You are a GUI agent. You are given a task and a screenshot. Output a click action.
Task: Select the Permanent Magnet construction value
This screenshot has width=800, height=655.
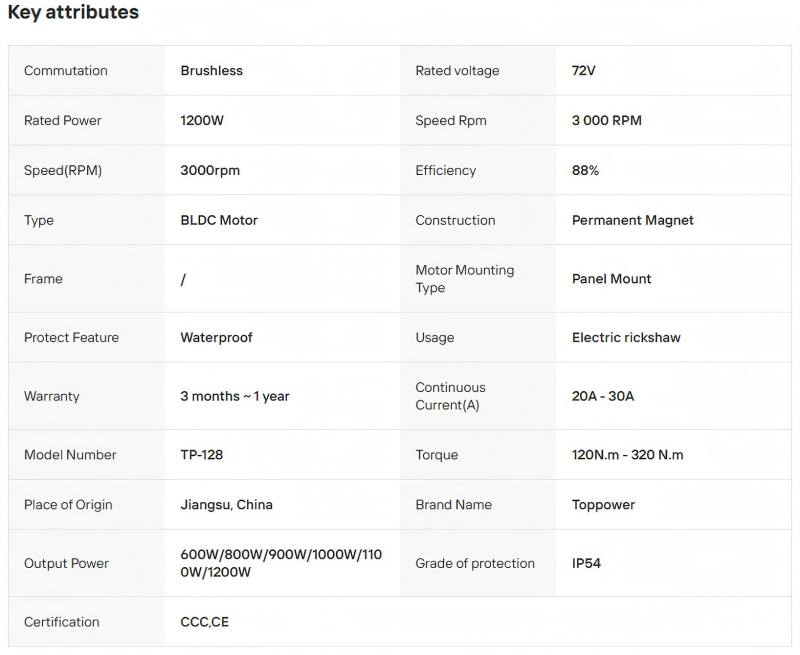(633, 221)
